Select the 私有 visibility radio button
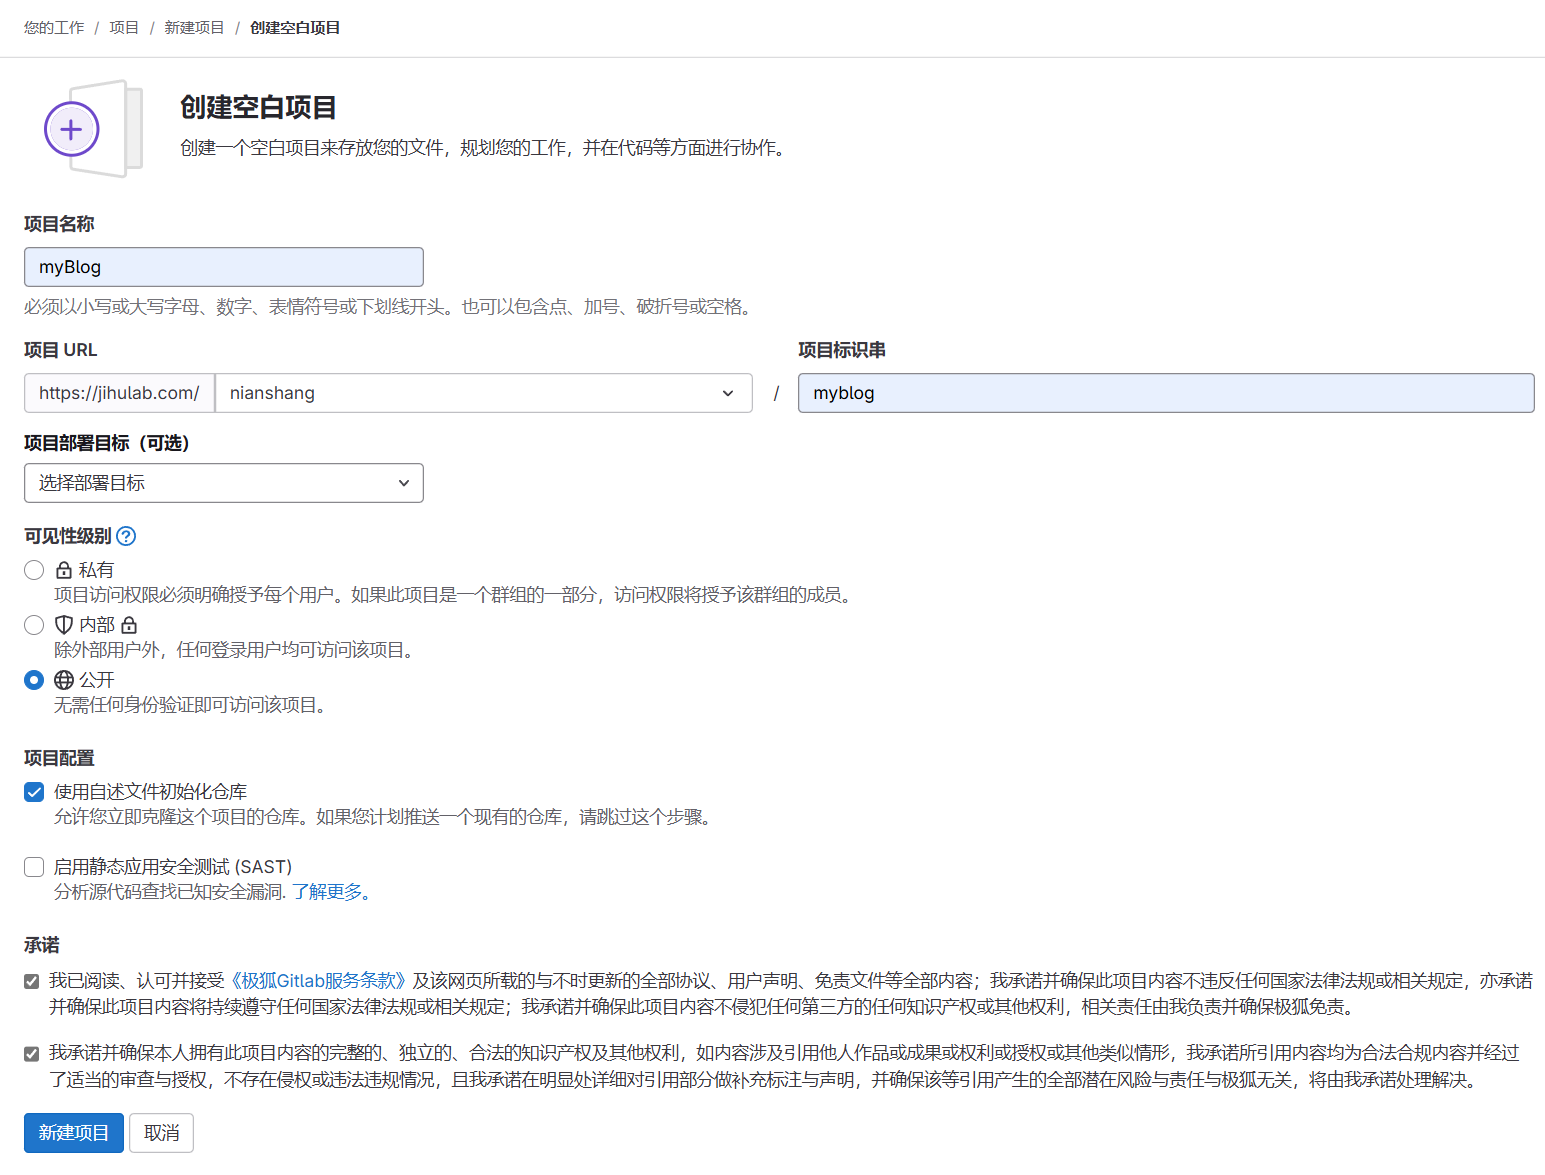 (33, 569)
